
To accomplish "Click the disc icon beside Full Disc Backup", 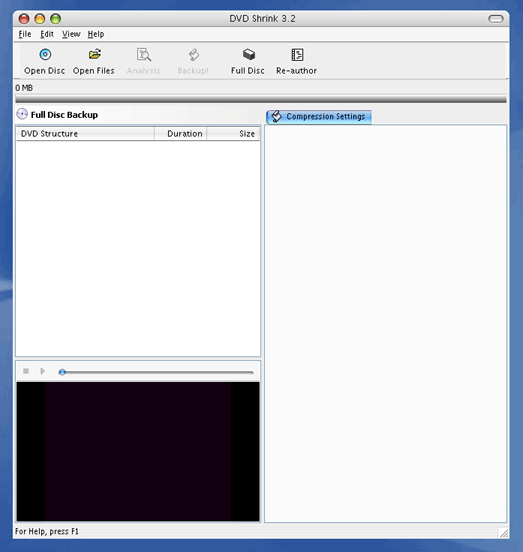I will (22, 114).
